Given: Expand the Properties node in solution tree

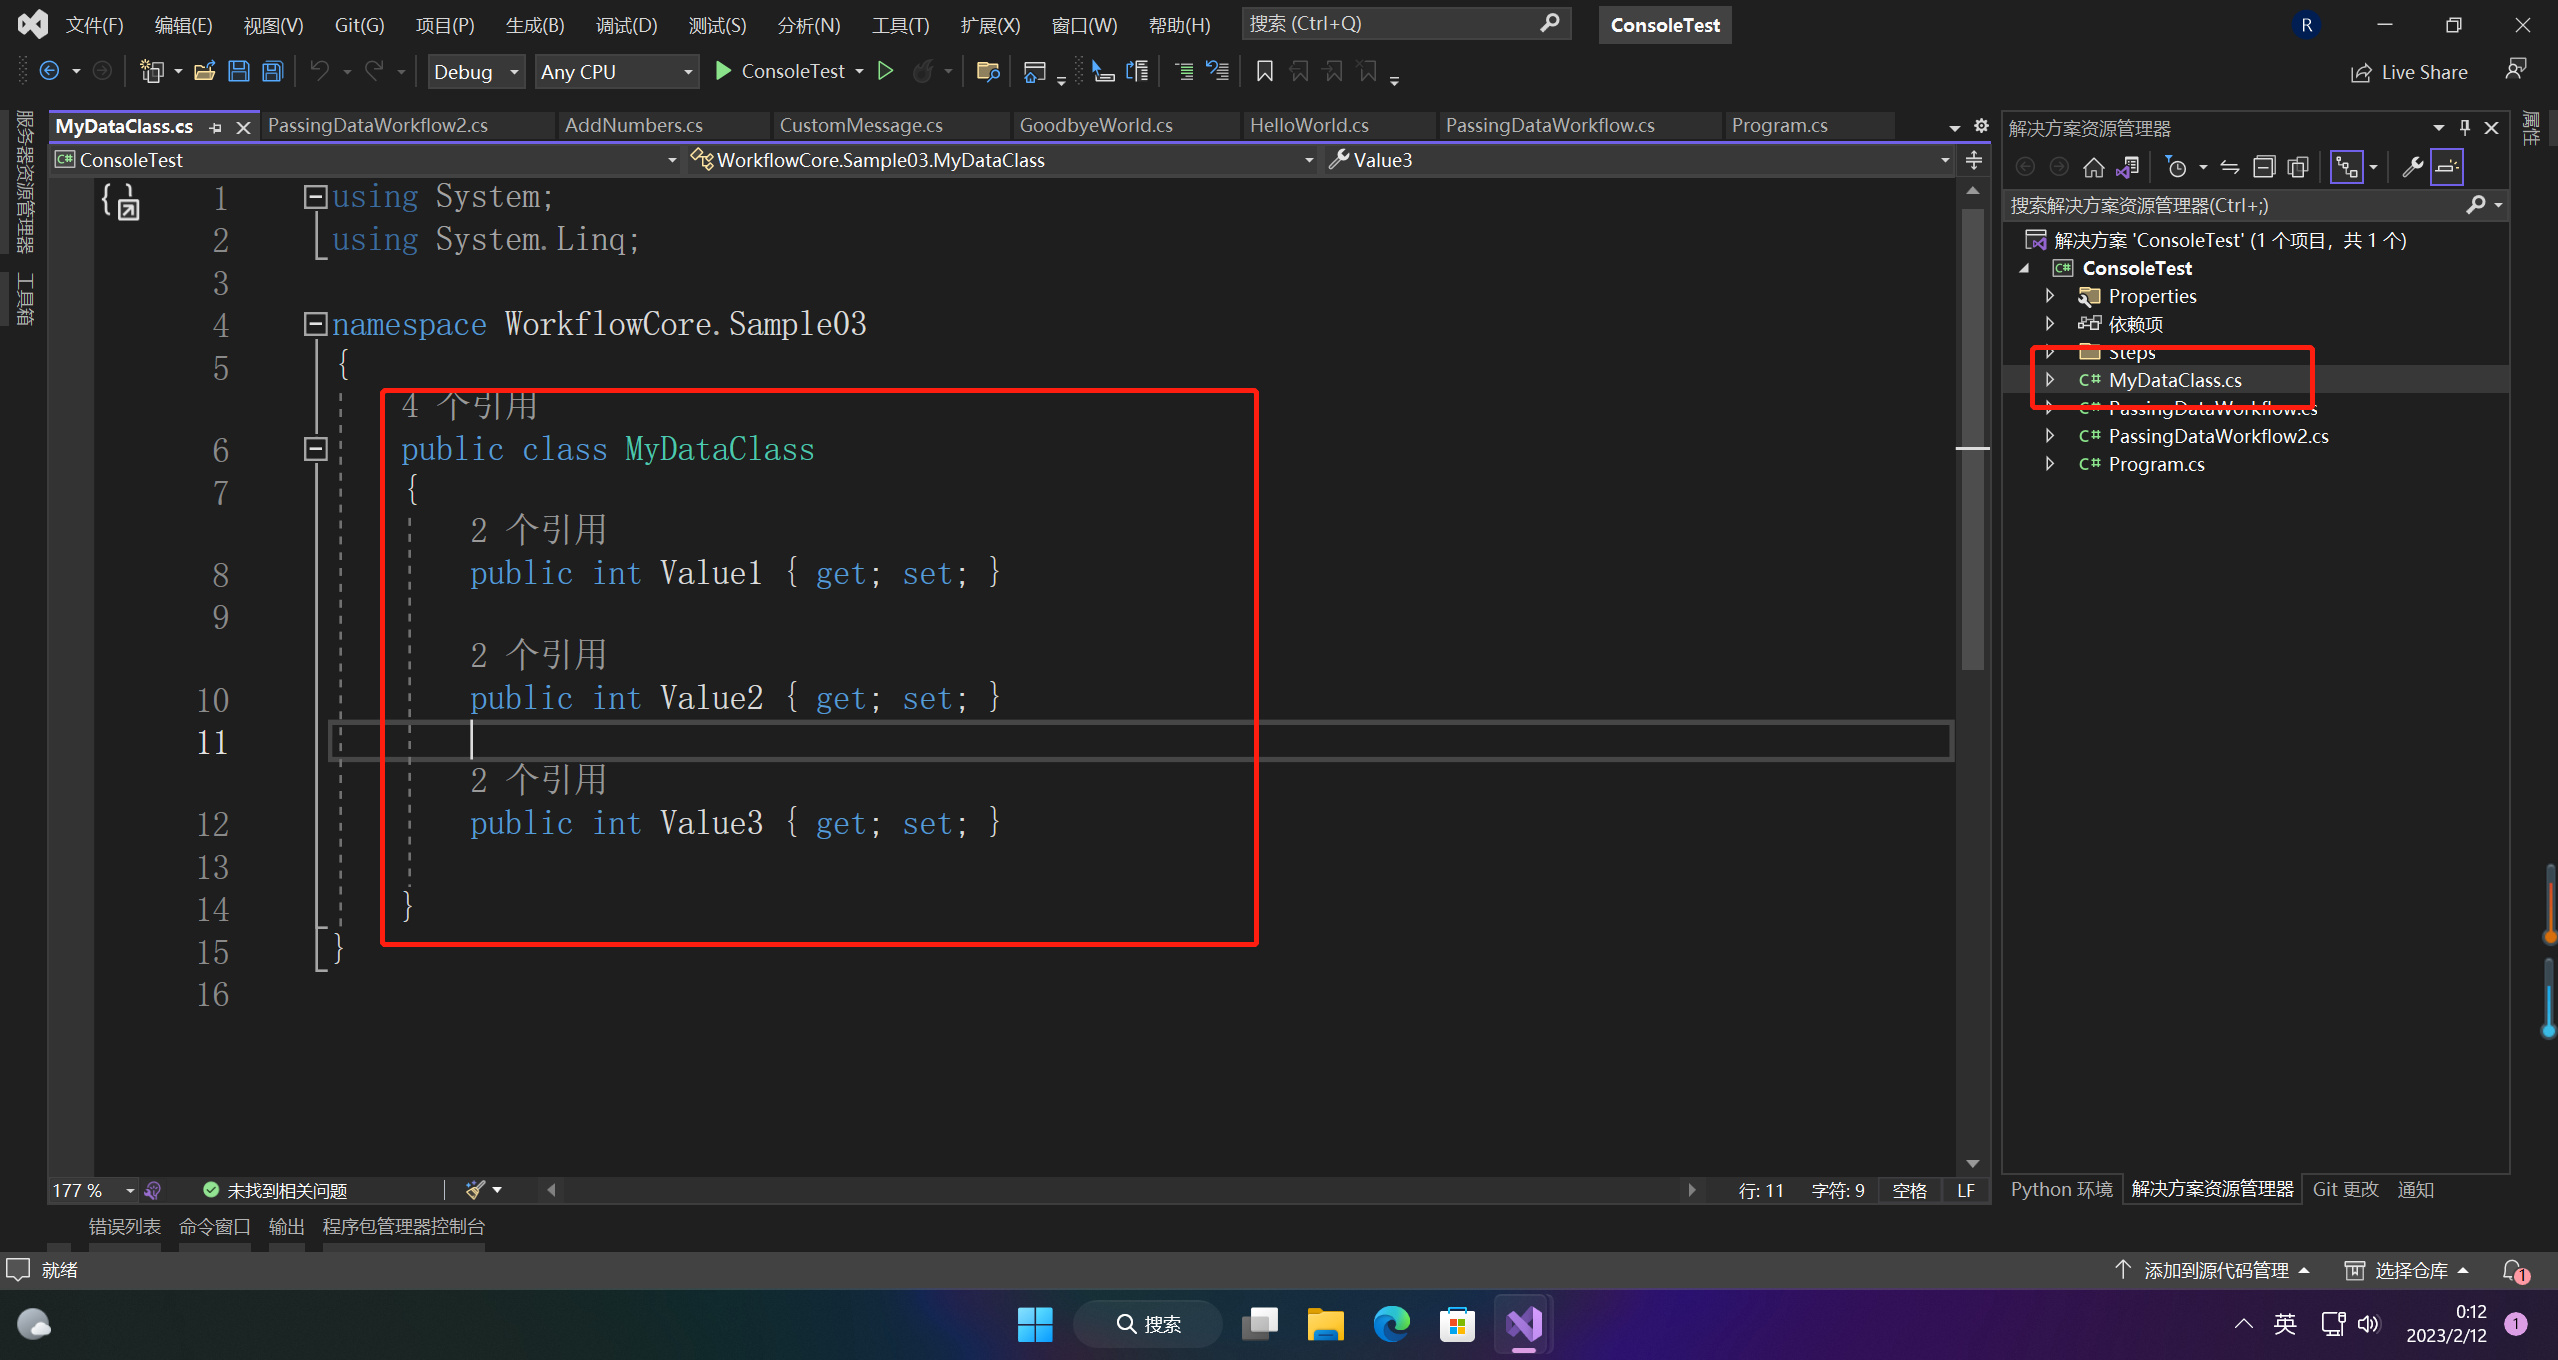Looking at the screenshot, I should click(2050, 296).
